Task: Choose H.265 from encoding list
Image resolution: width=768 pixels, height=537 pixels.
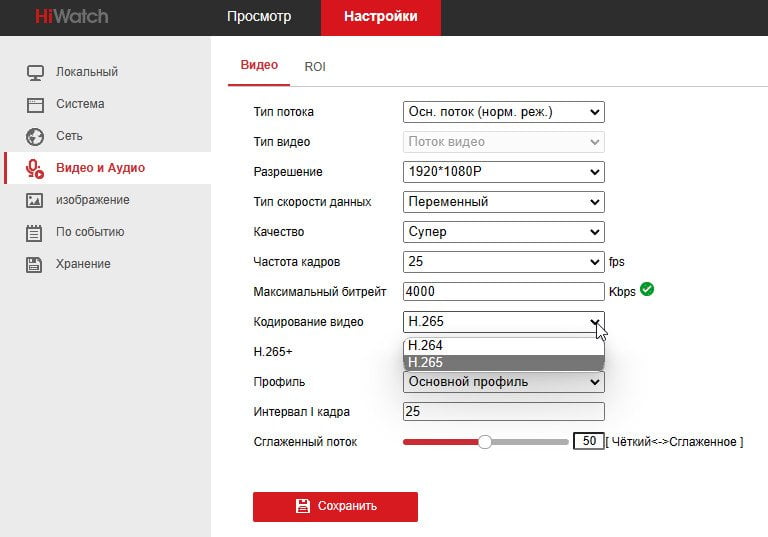Action: click(x=504, y=363)
